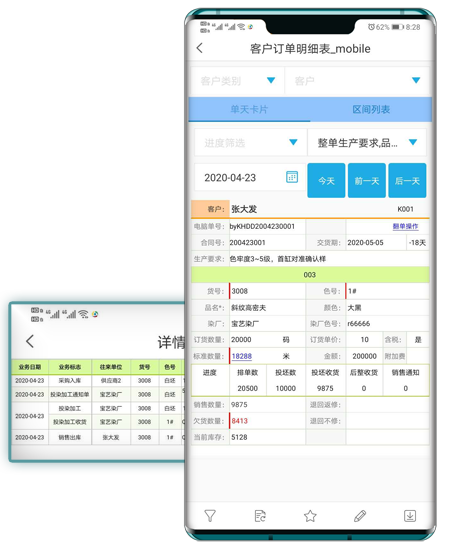The height and width of the screenshot is (550, 449).
Task: Switch to the 区间列表 tab
Action: point(371,109)
